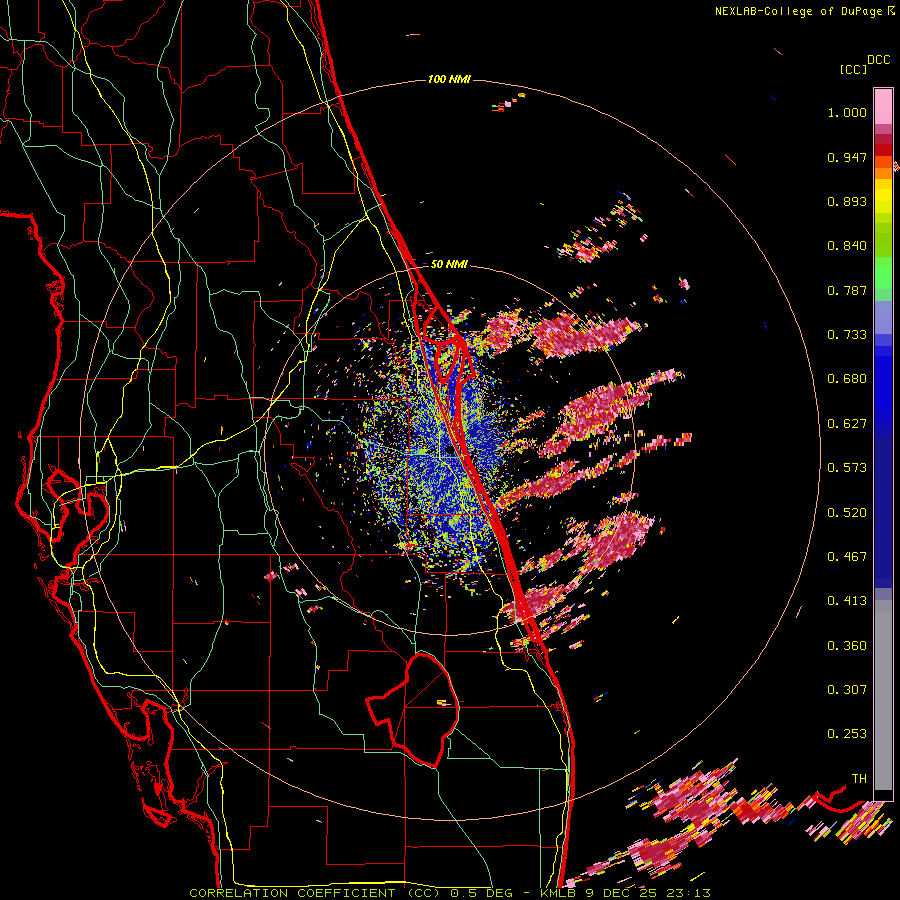This screenshot has width=900, height=900.
Task: Click the radar site marker at ring center
Action: pyautogui.click(x=449, y=451)
